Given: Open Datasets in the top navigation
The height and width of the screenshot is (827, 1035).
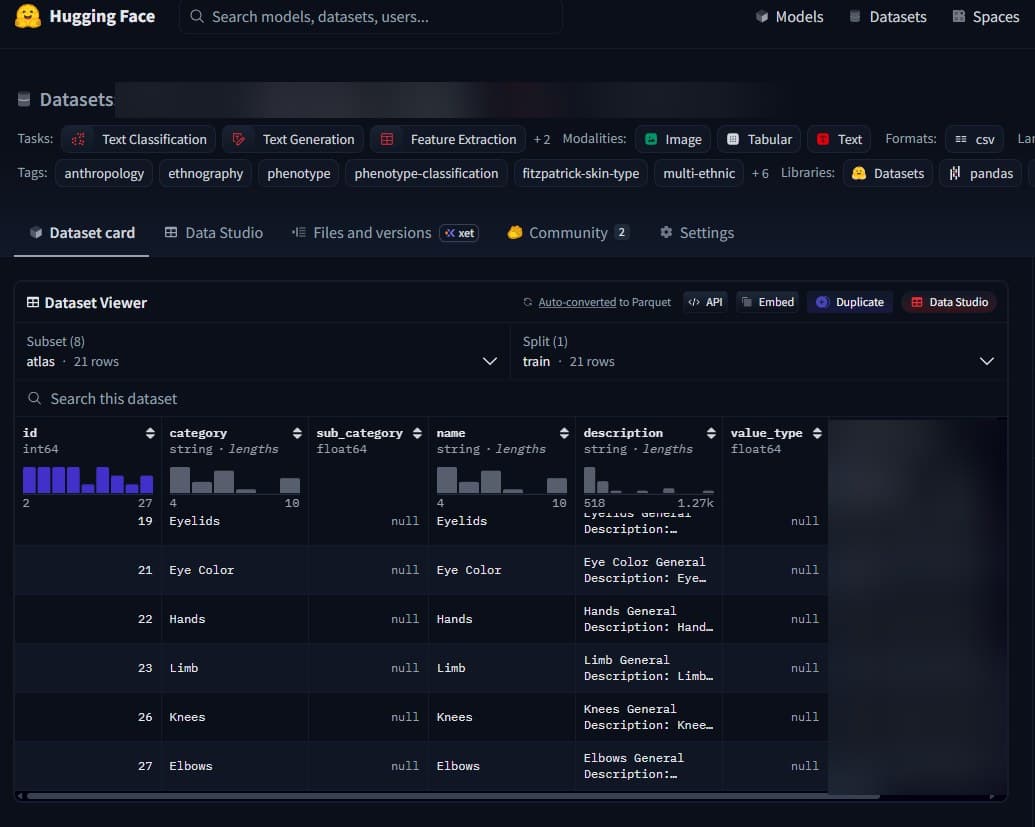Looking at the screenshot, I should click(888, 17).
